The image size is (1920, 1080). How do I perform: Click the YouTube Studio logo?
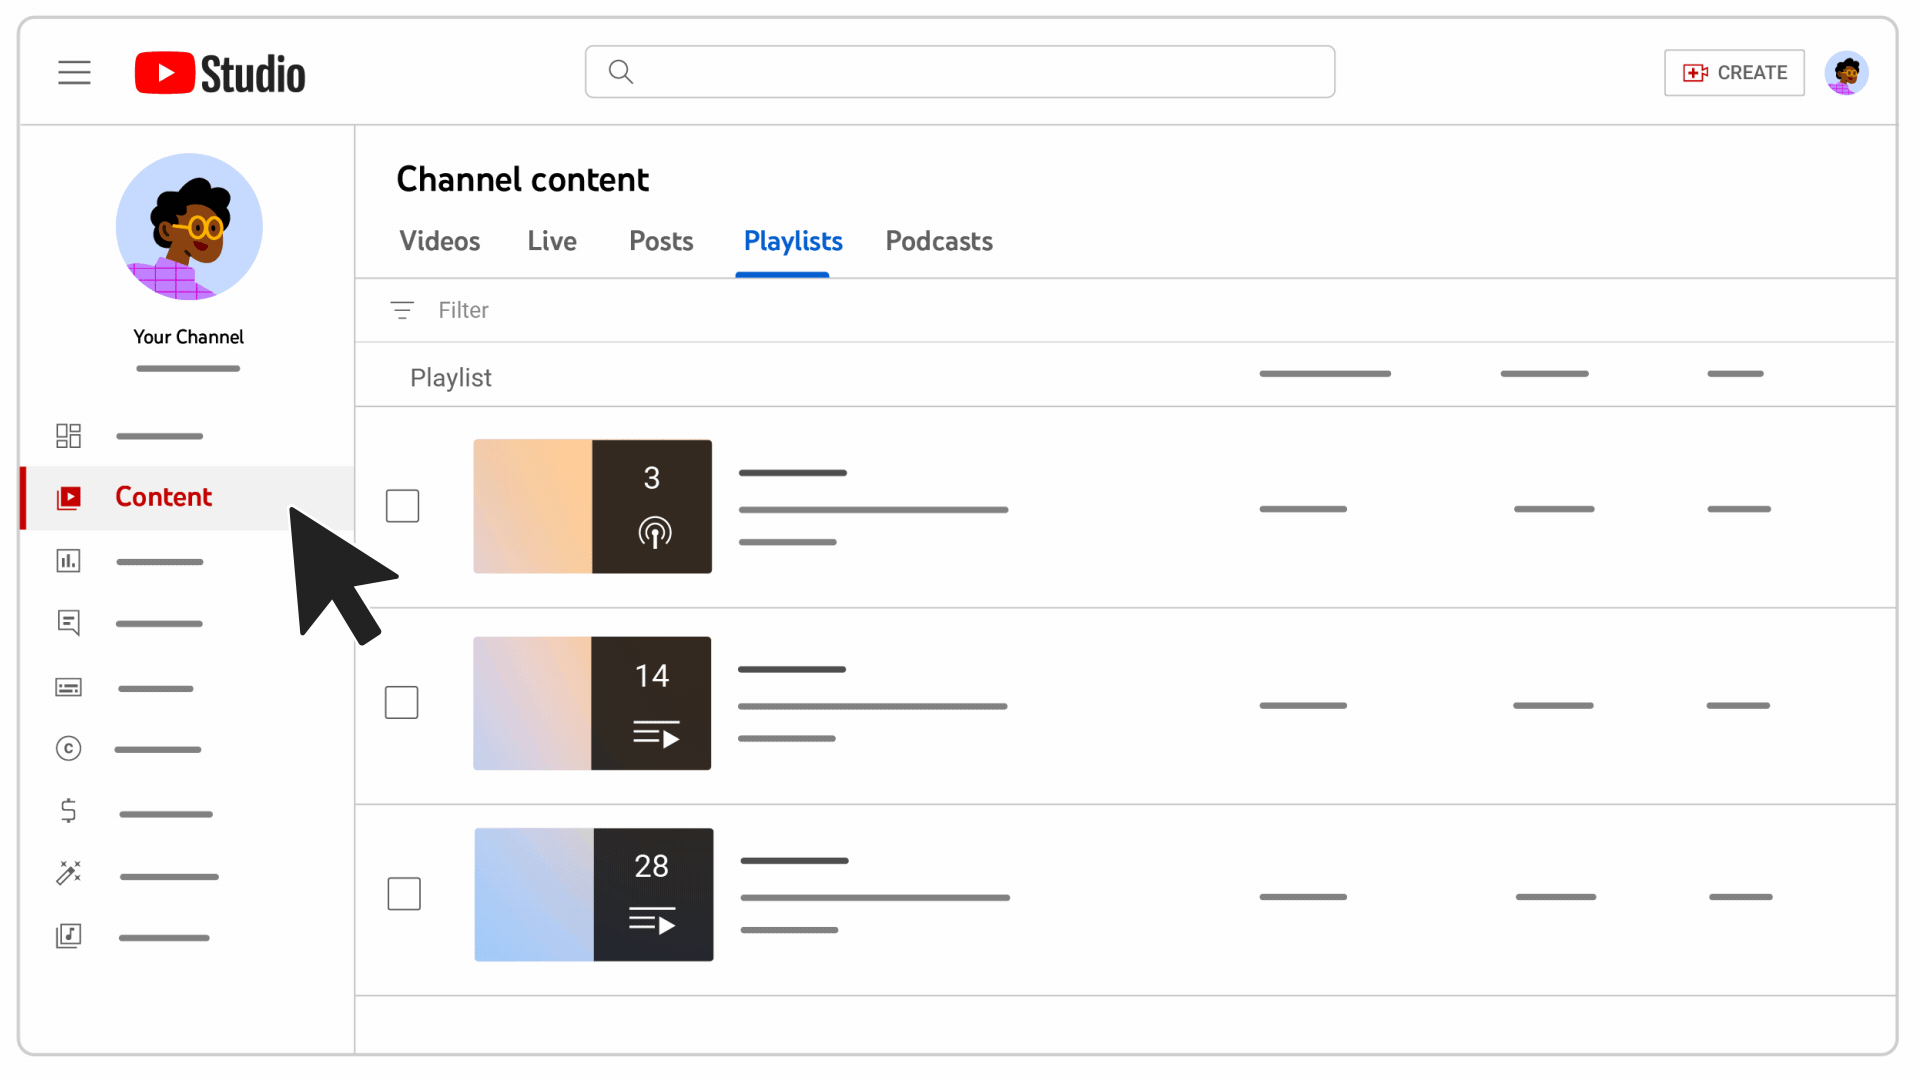click(219, 73)
